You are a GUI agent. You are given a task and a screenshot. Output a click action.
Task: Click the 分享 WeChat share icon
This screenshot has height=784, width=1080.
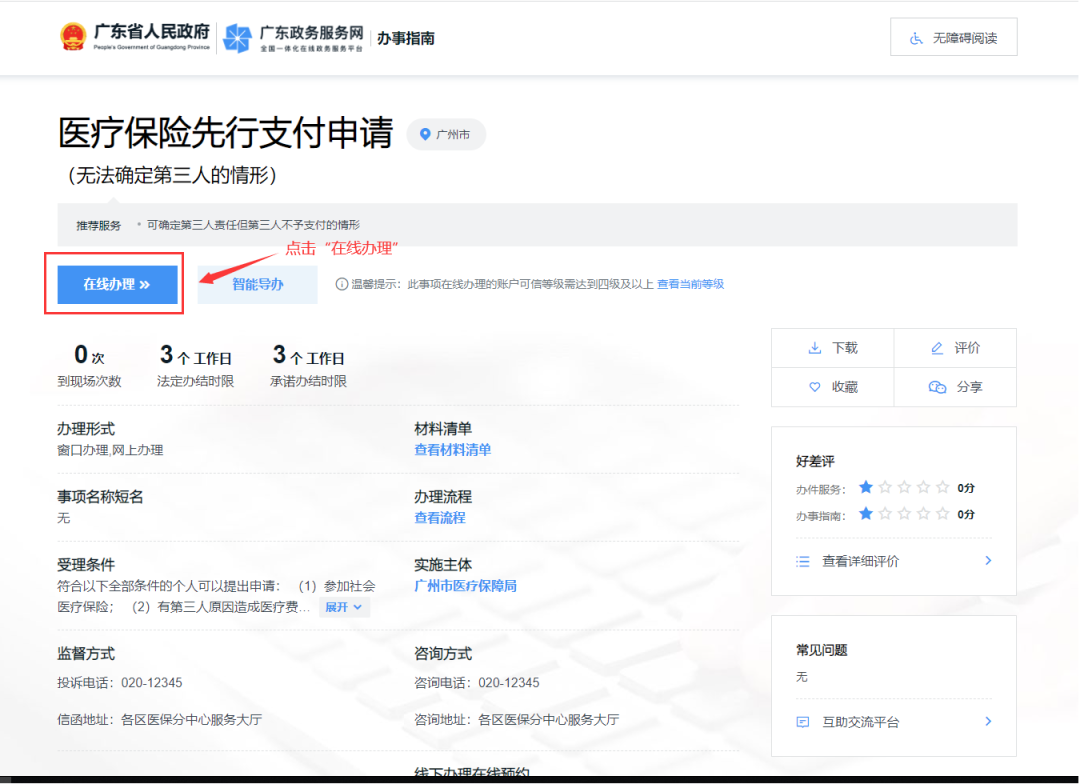pyautogui.click(x=937, y=387)
